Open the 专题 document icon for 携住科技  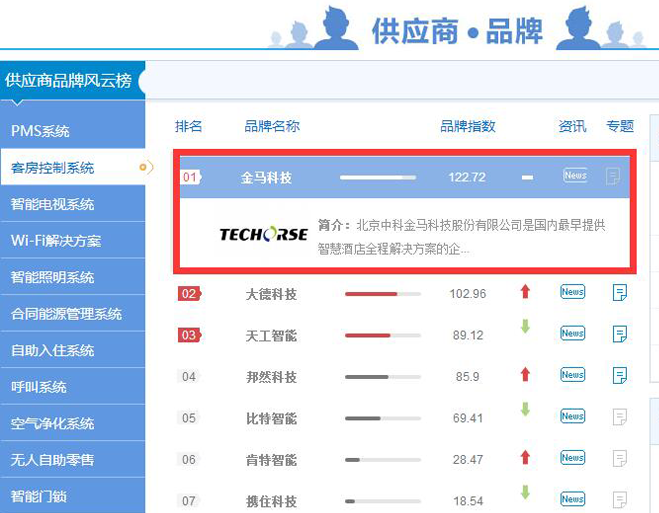click(620, 500)
